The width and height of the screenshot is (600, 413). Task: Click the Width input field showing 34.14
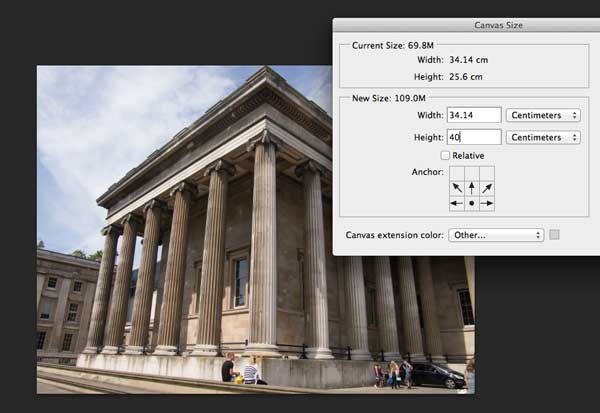(x=473, y=115)
